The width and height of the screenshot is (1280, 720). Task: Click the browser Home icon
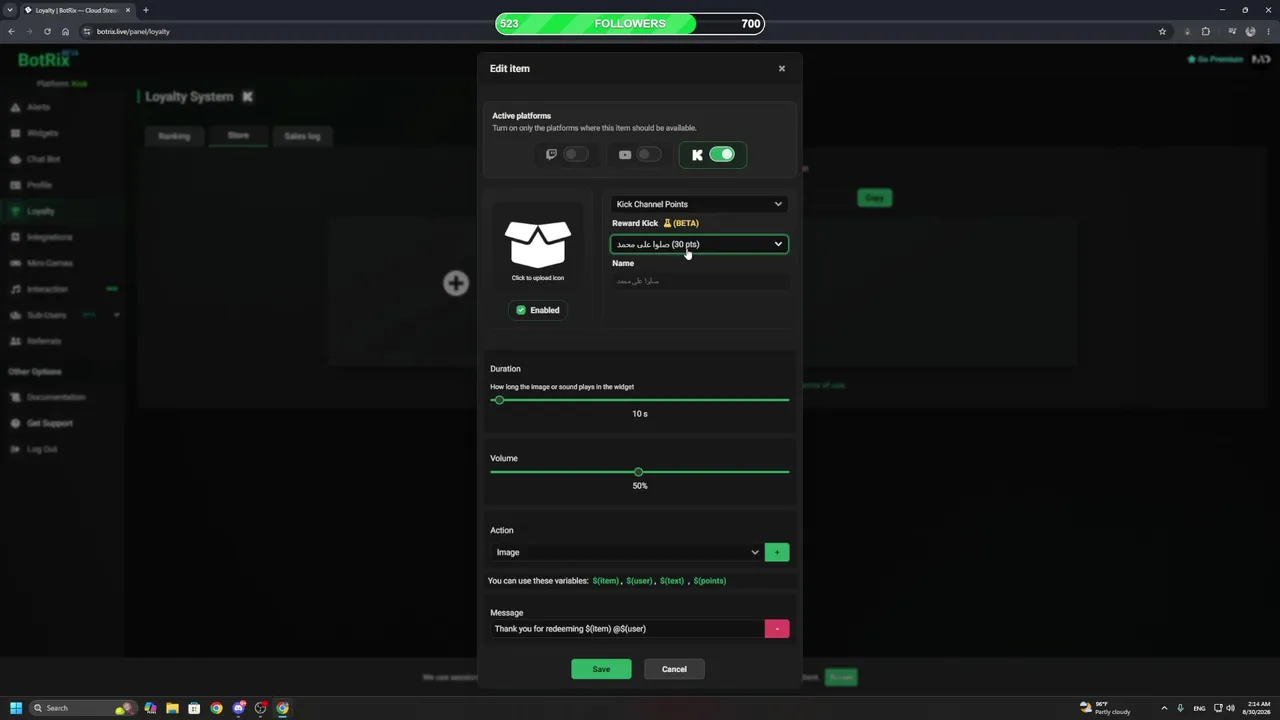click(66, 31)
